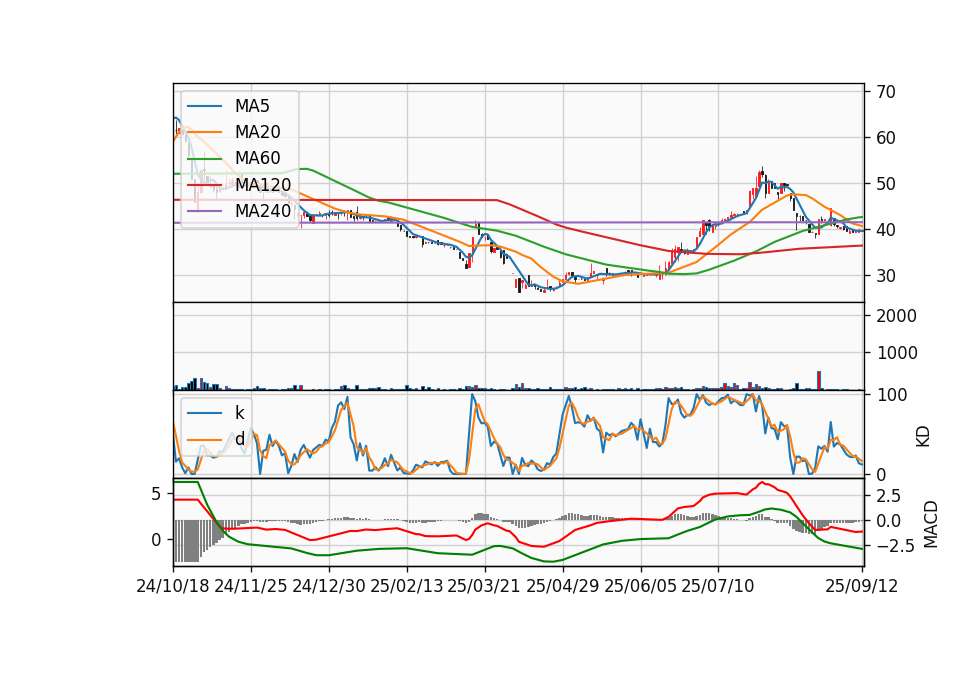Click the 25/06/05 date axis label

point(640,586)
